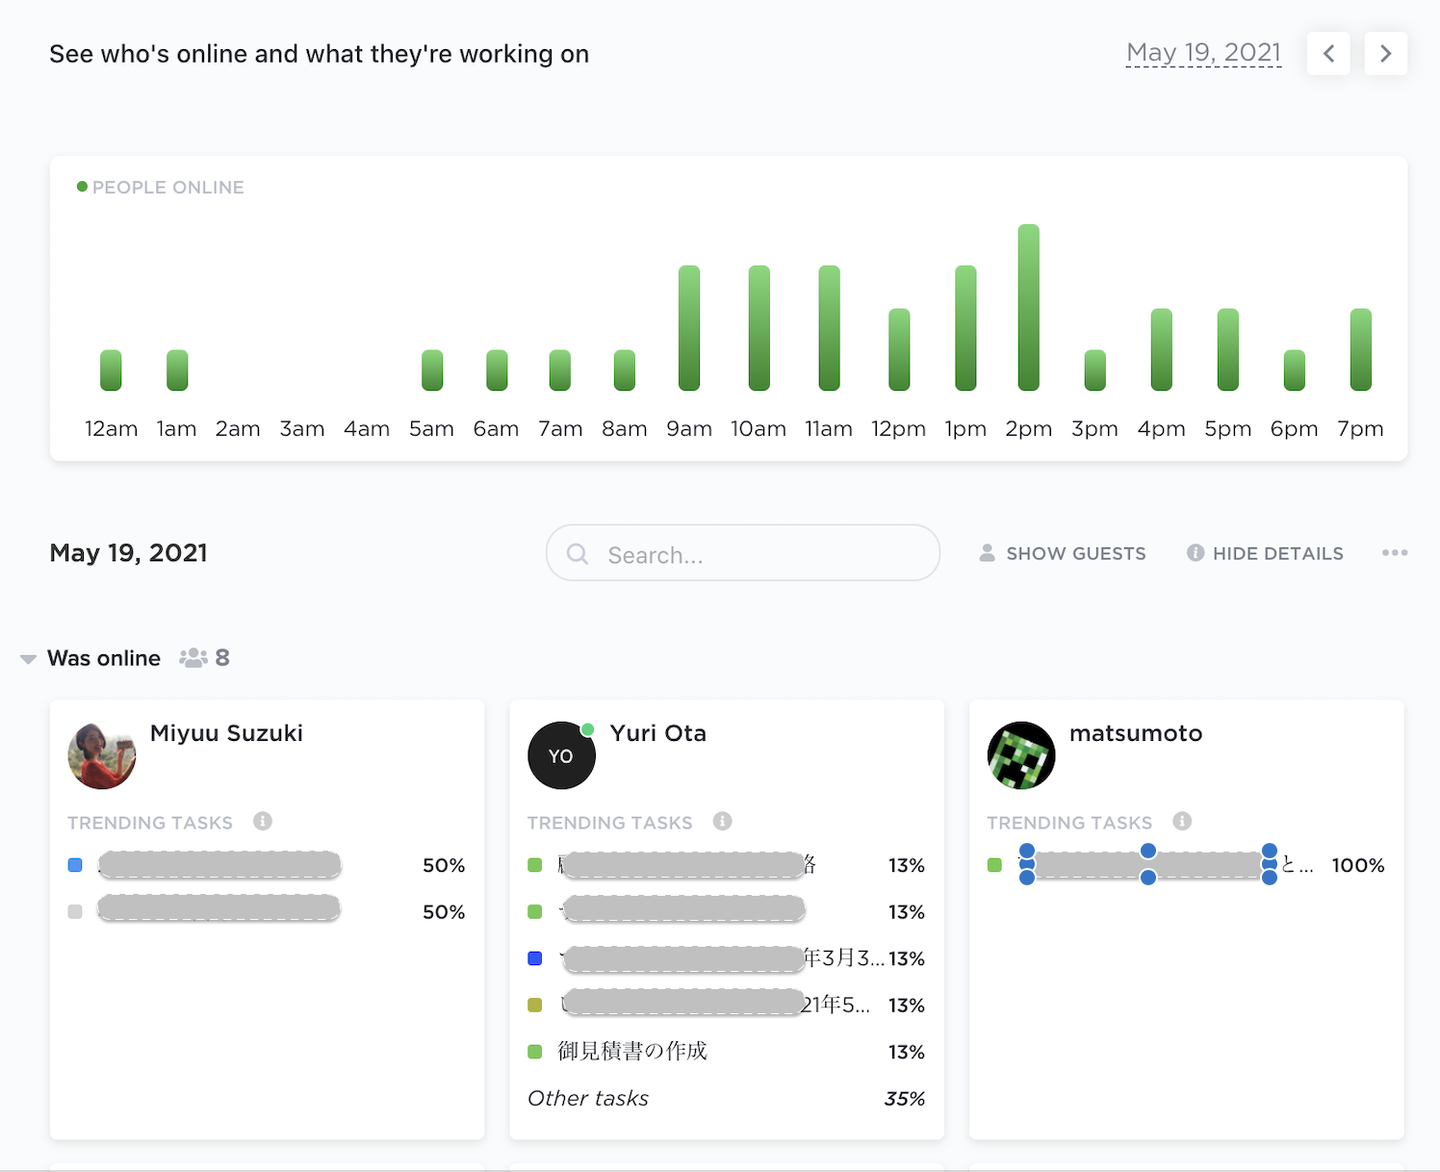Open the May 19, 2021 date picker
This screenshot has width=1440, height=1172.
(x=1203, y=53)
